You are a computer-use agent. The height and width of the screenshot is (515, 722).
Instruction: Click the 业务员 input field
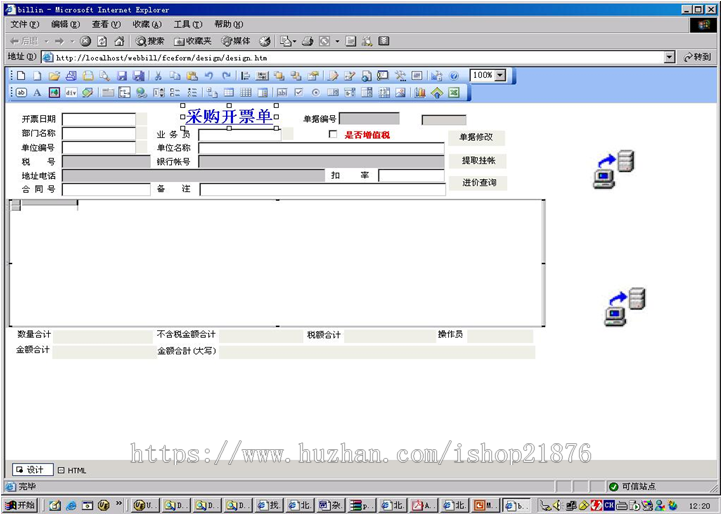point(240,135)
